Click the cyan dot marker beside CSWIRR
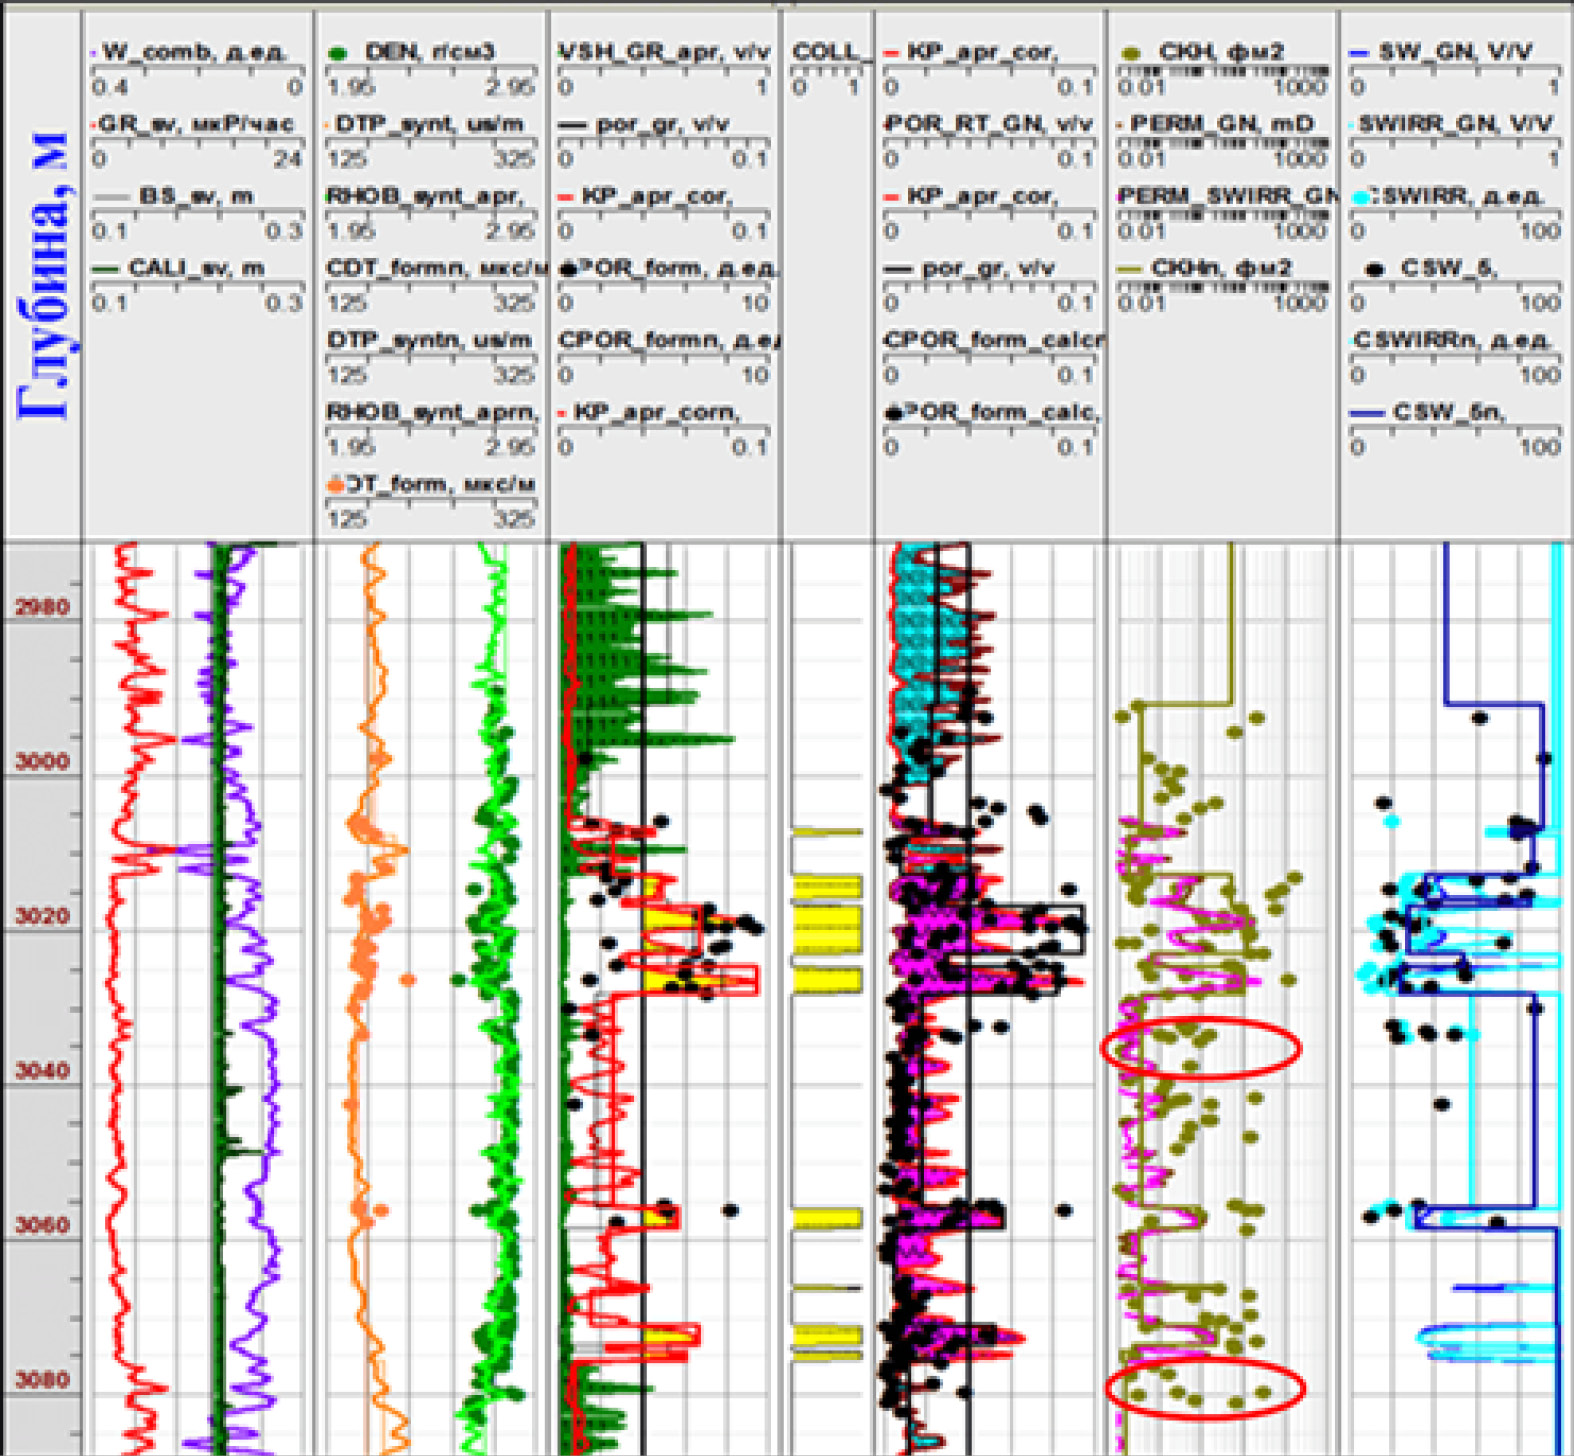The height and width of the screenshot is (1456, 1574). click(1361, 197)
